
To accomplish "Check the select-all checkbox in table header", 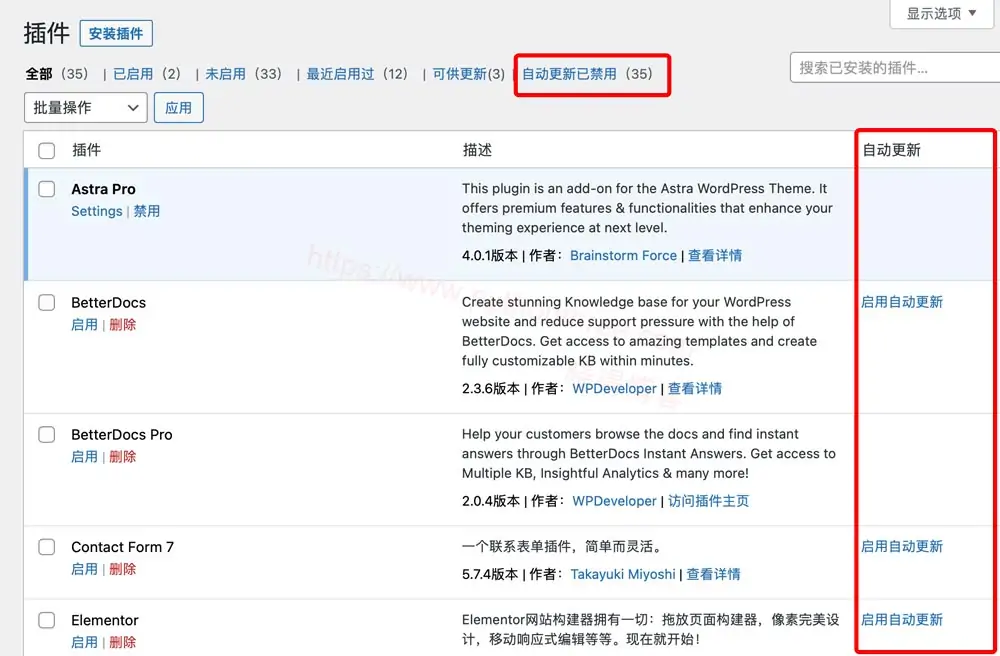I will (x=45, y=149).
